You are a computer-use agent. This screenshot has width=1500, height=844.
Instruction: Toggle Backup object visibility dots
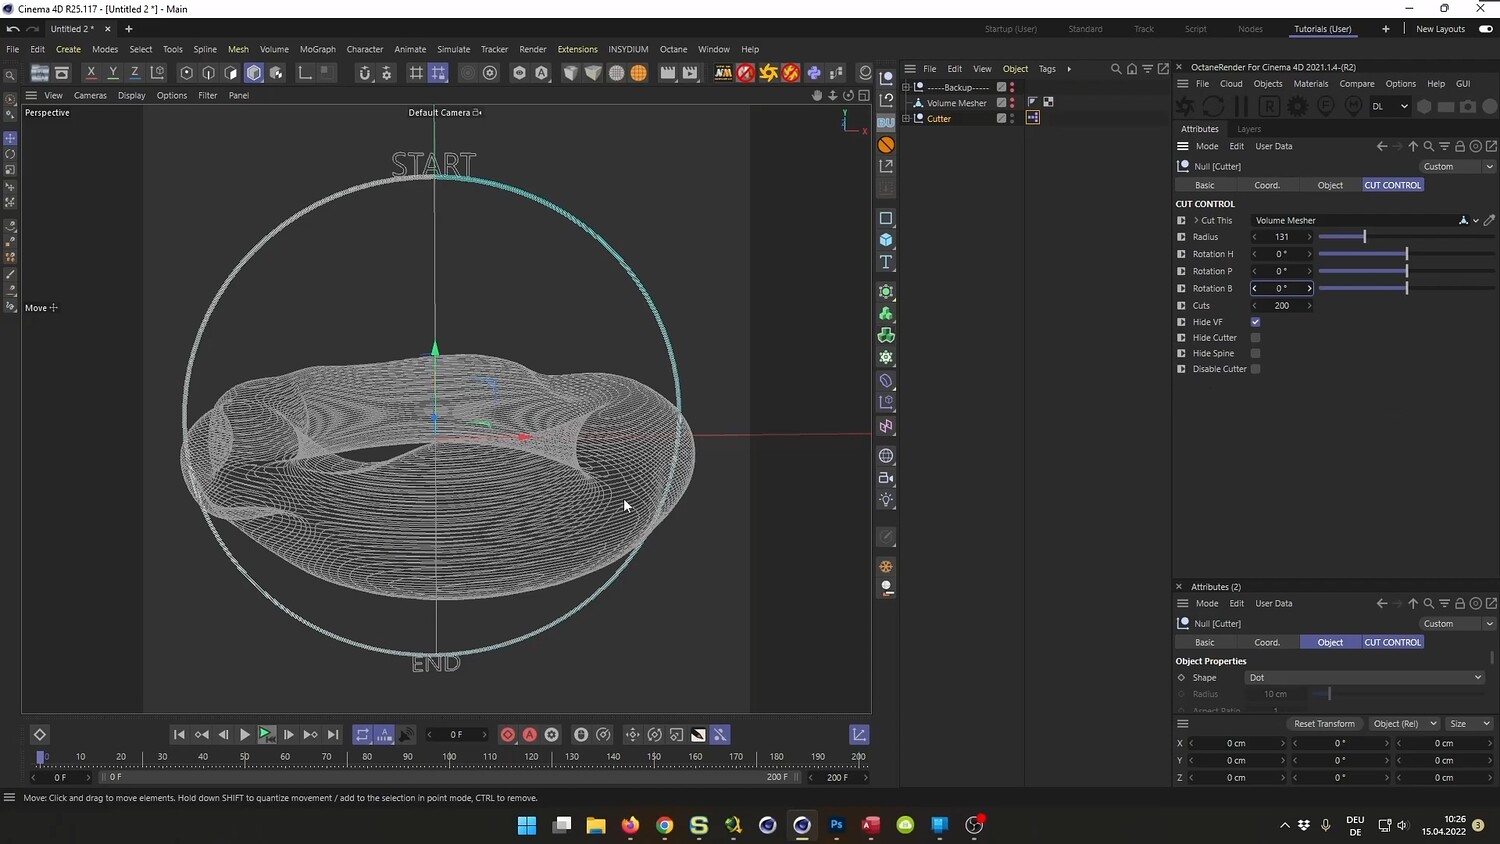[x=1012, y=87]
